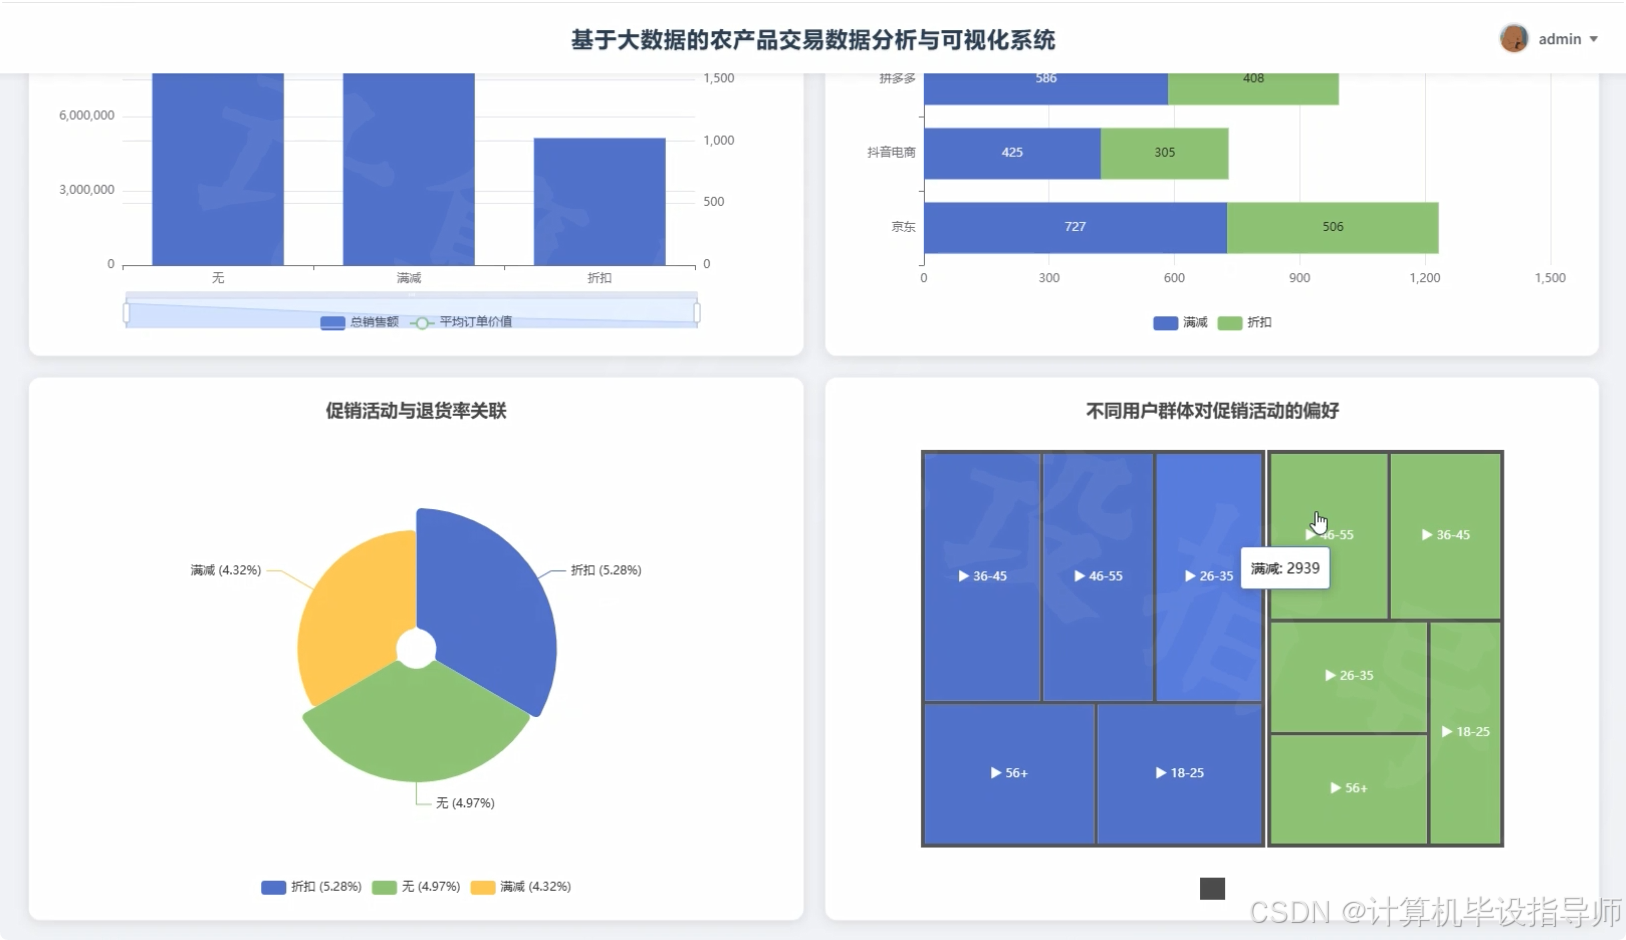Click the 折扣 (5.28%) label beside the pie
Screen dimensions: 1626x940
606,570
